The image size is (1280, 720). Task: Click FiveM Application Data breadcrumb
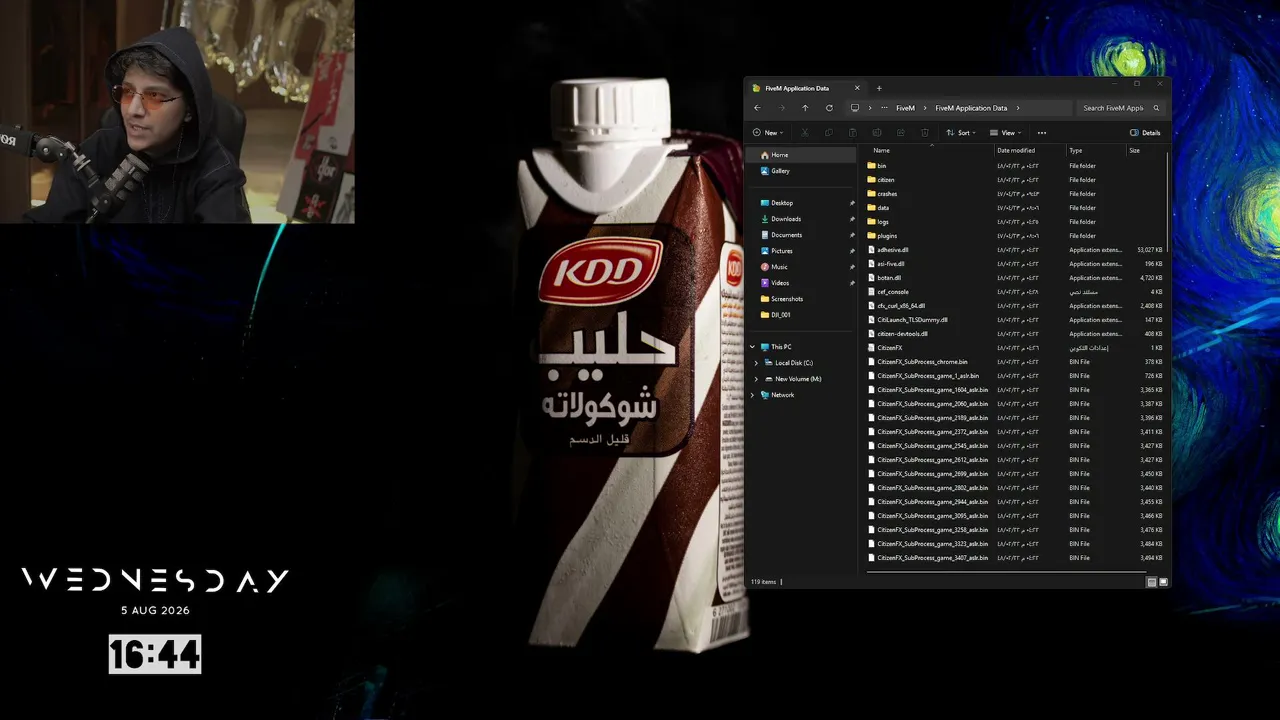pyautogui.click(x=971, y=108)
